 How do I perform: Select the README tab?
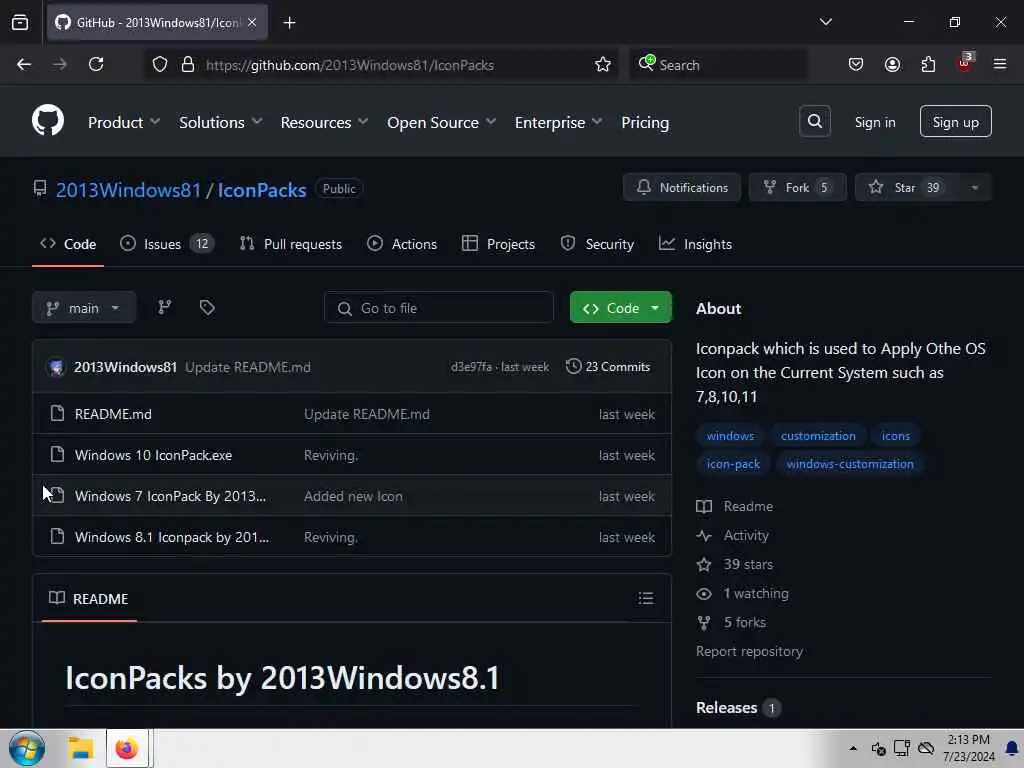[x=89, y=598]
